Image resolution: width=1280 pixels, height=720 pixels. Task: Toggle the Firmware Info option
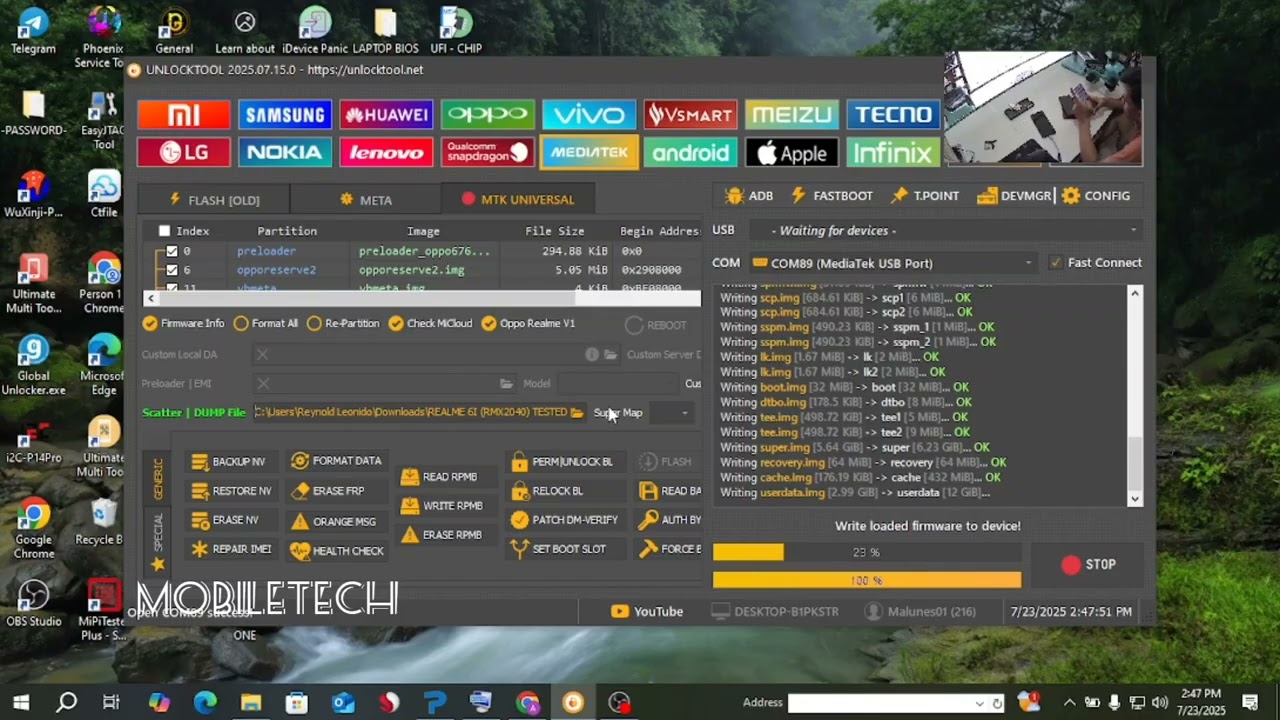pyautogui.click(x=184, y=323)
